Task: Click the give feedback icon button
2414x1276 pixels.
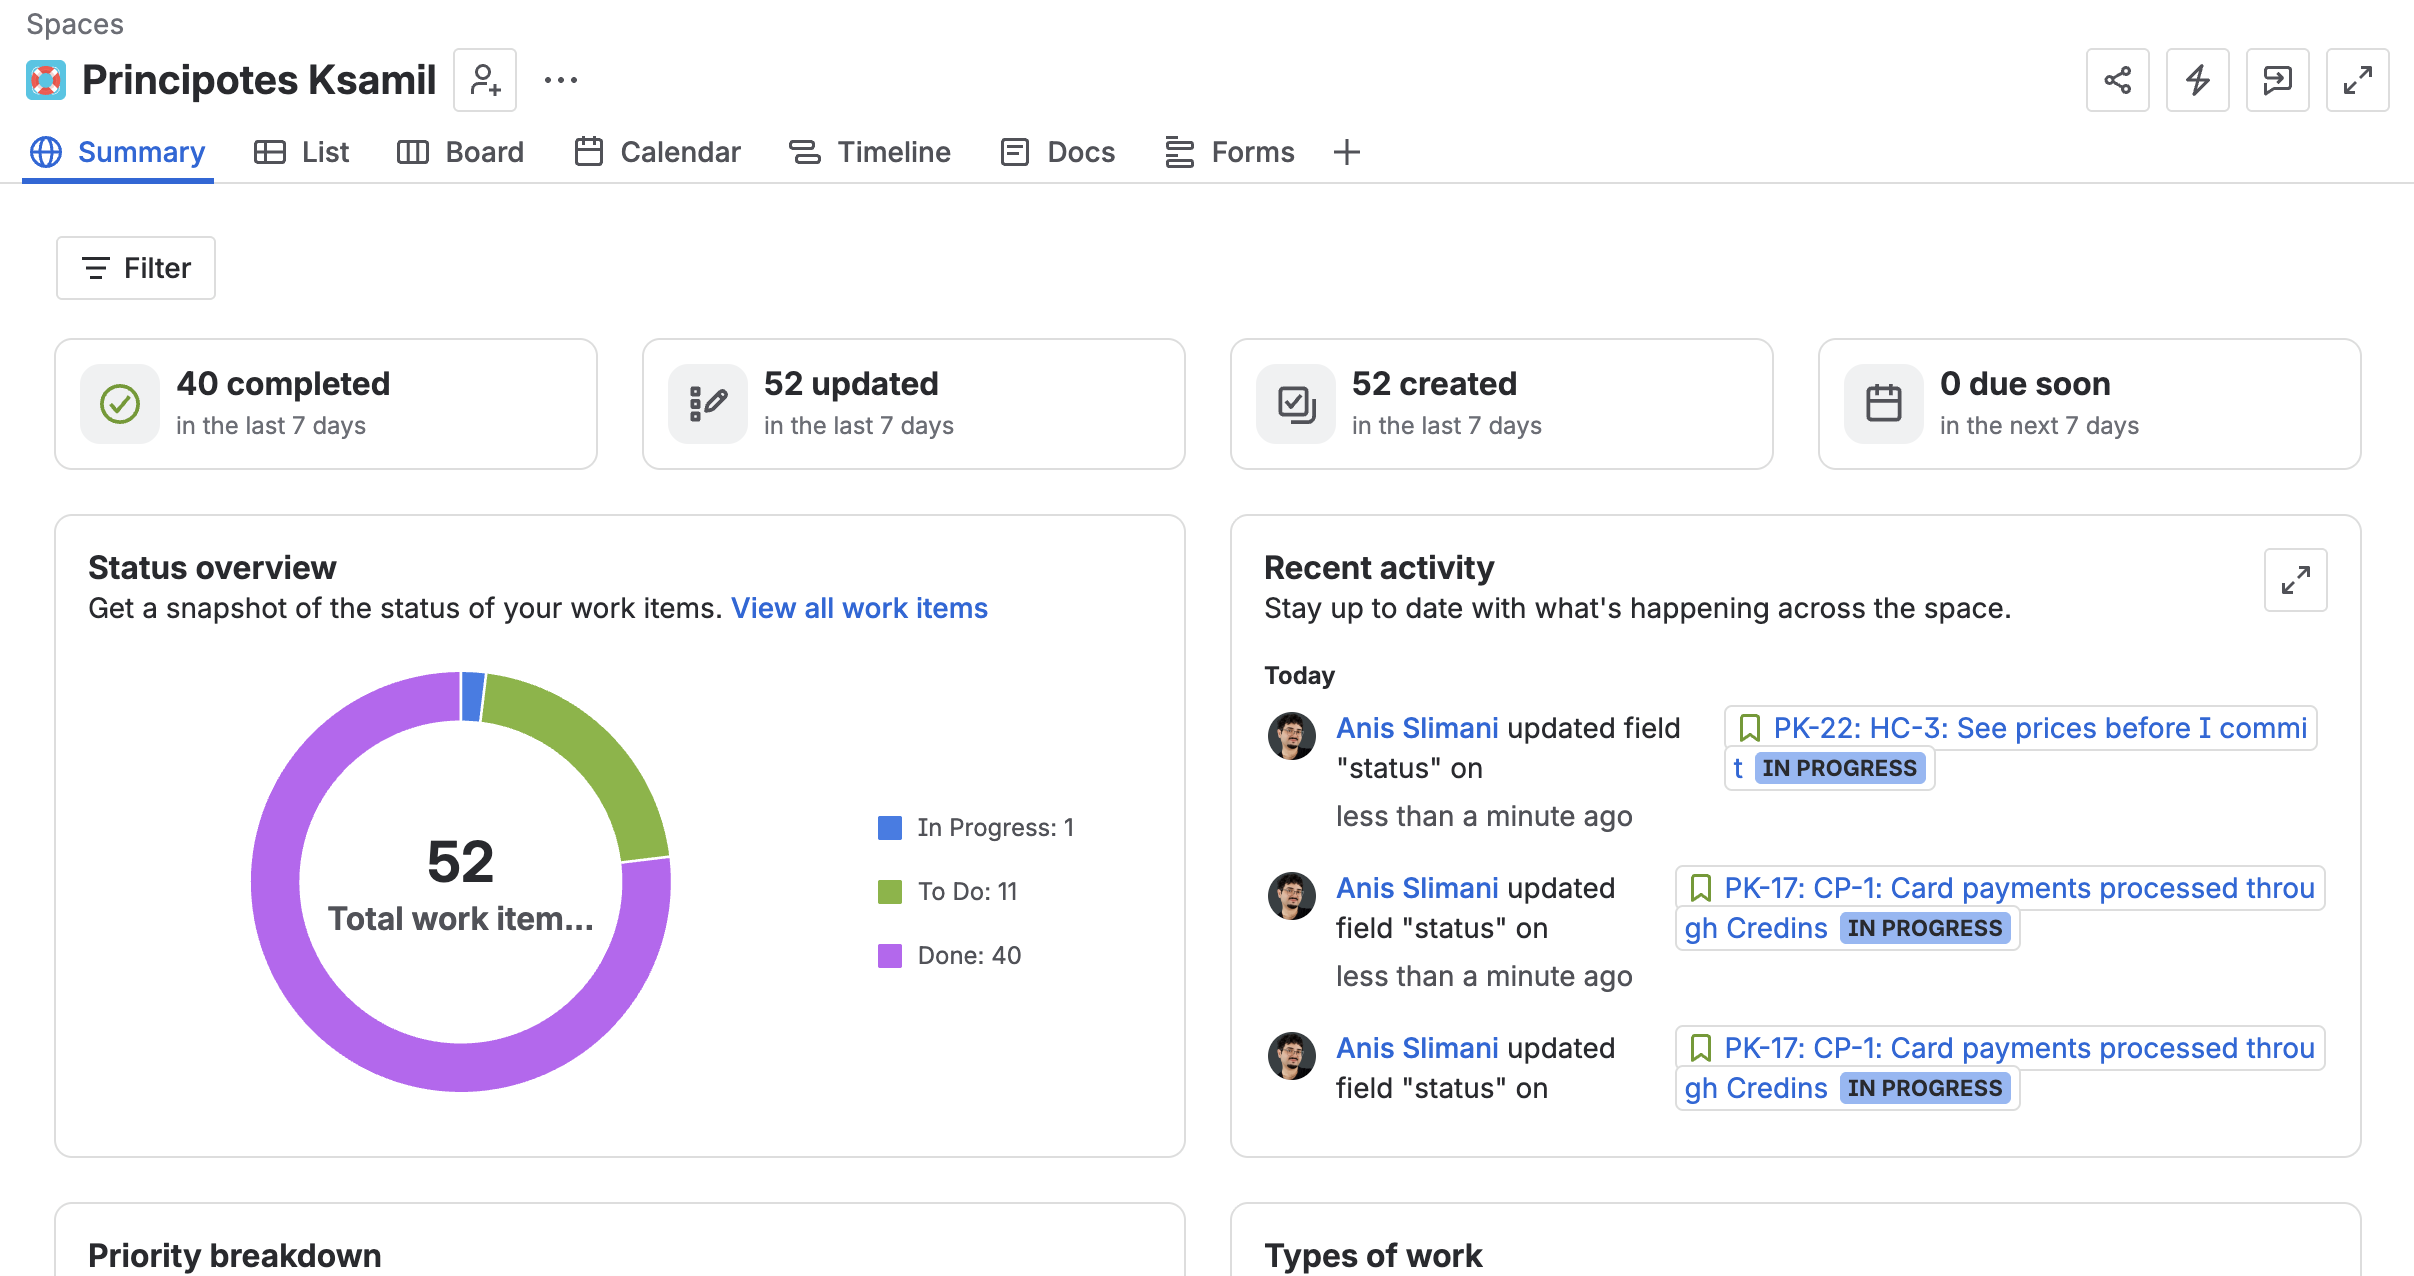Action: pos(2278,80)
